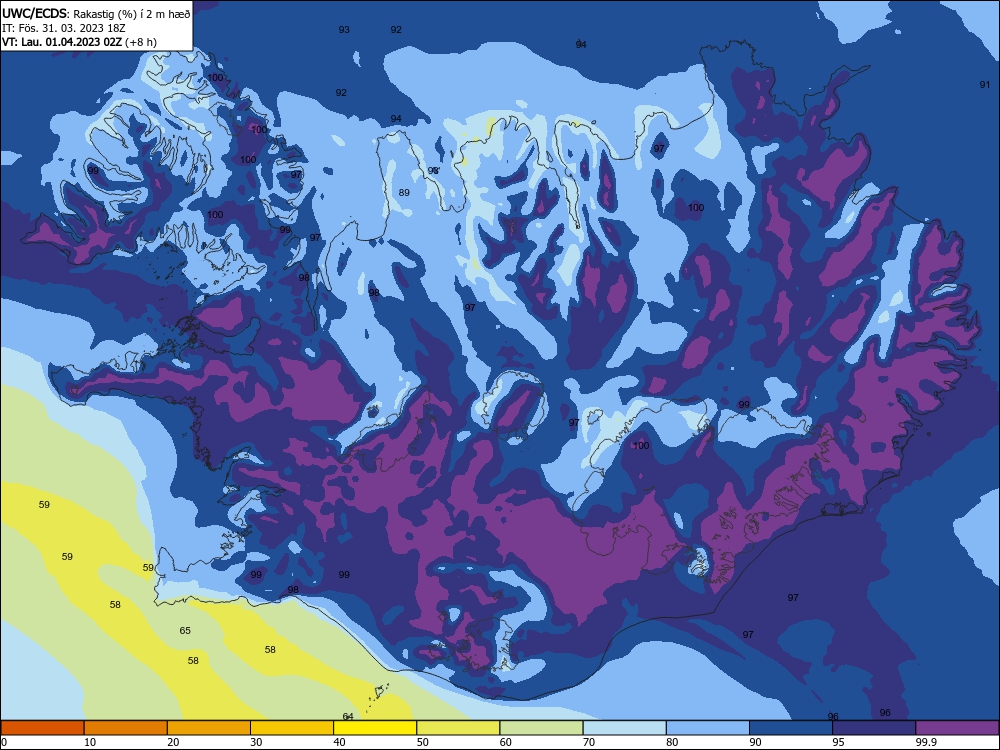Click the legend tick label '95'
This screenshot has width=1000, height=750.
click(x=839, y=742)
